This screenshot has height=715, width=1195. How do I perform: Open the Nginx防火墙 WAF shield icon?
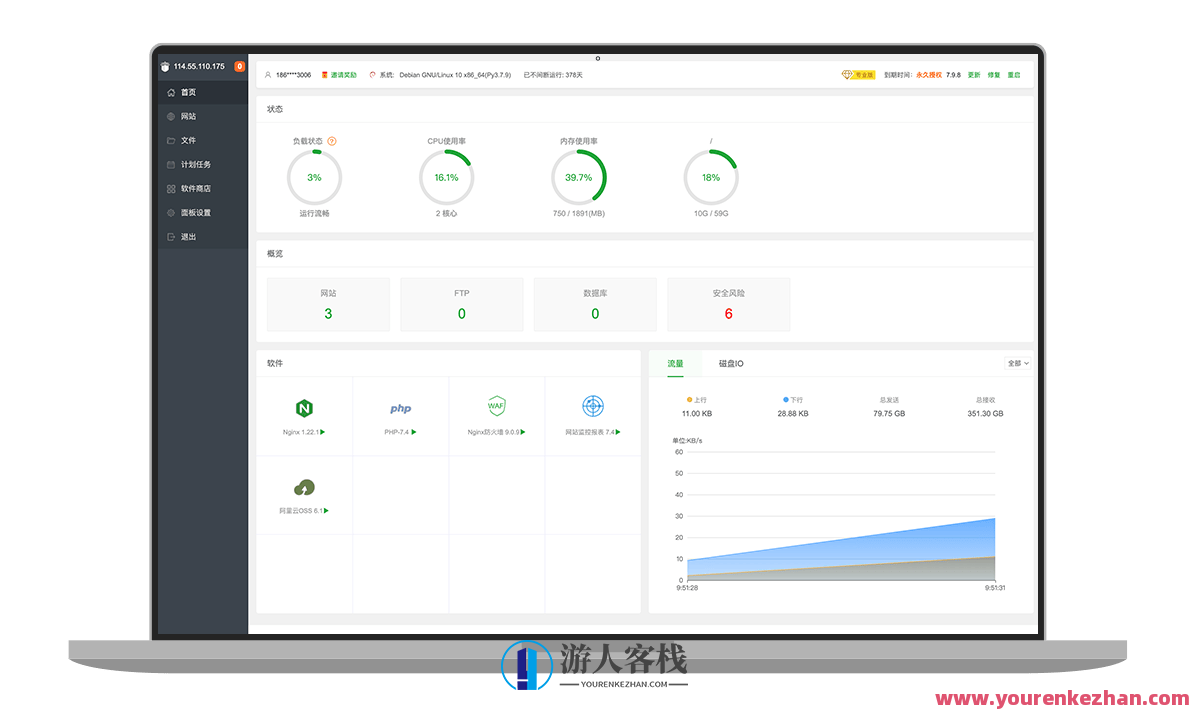tap(496, 405)
